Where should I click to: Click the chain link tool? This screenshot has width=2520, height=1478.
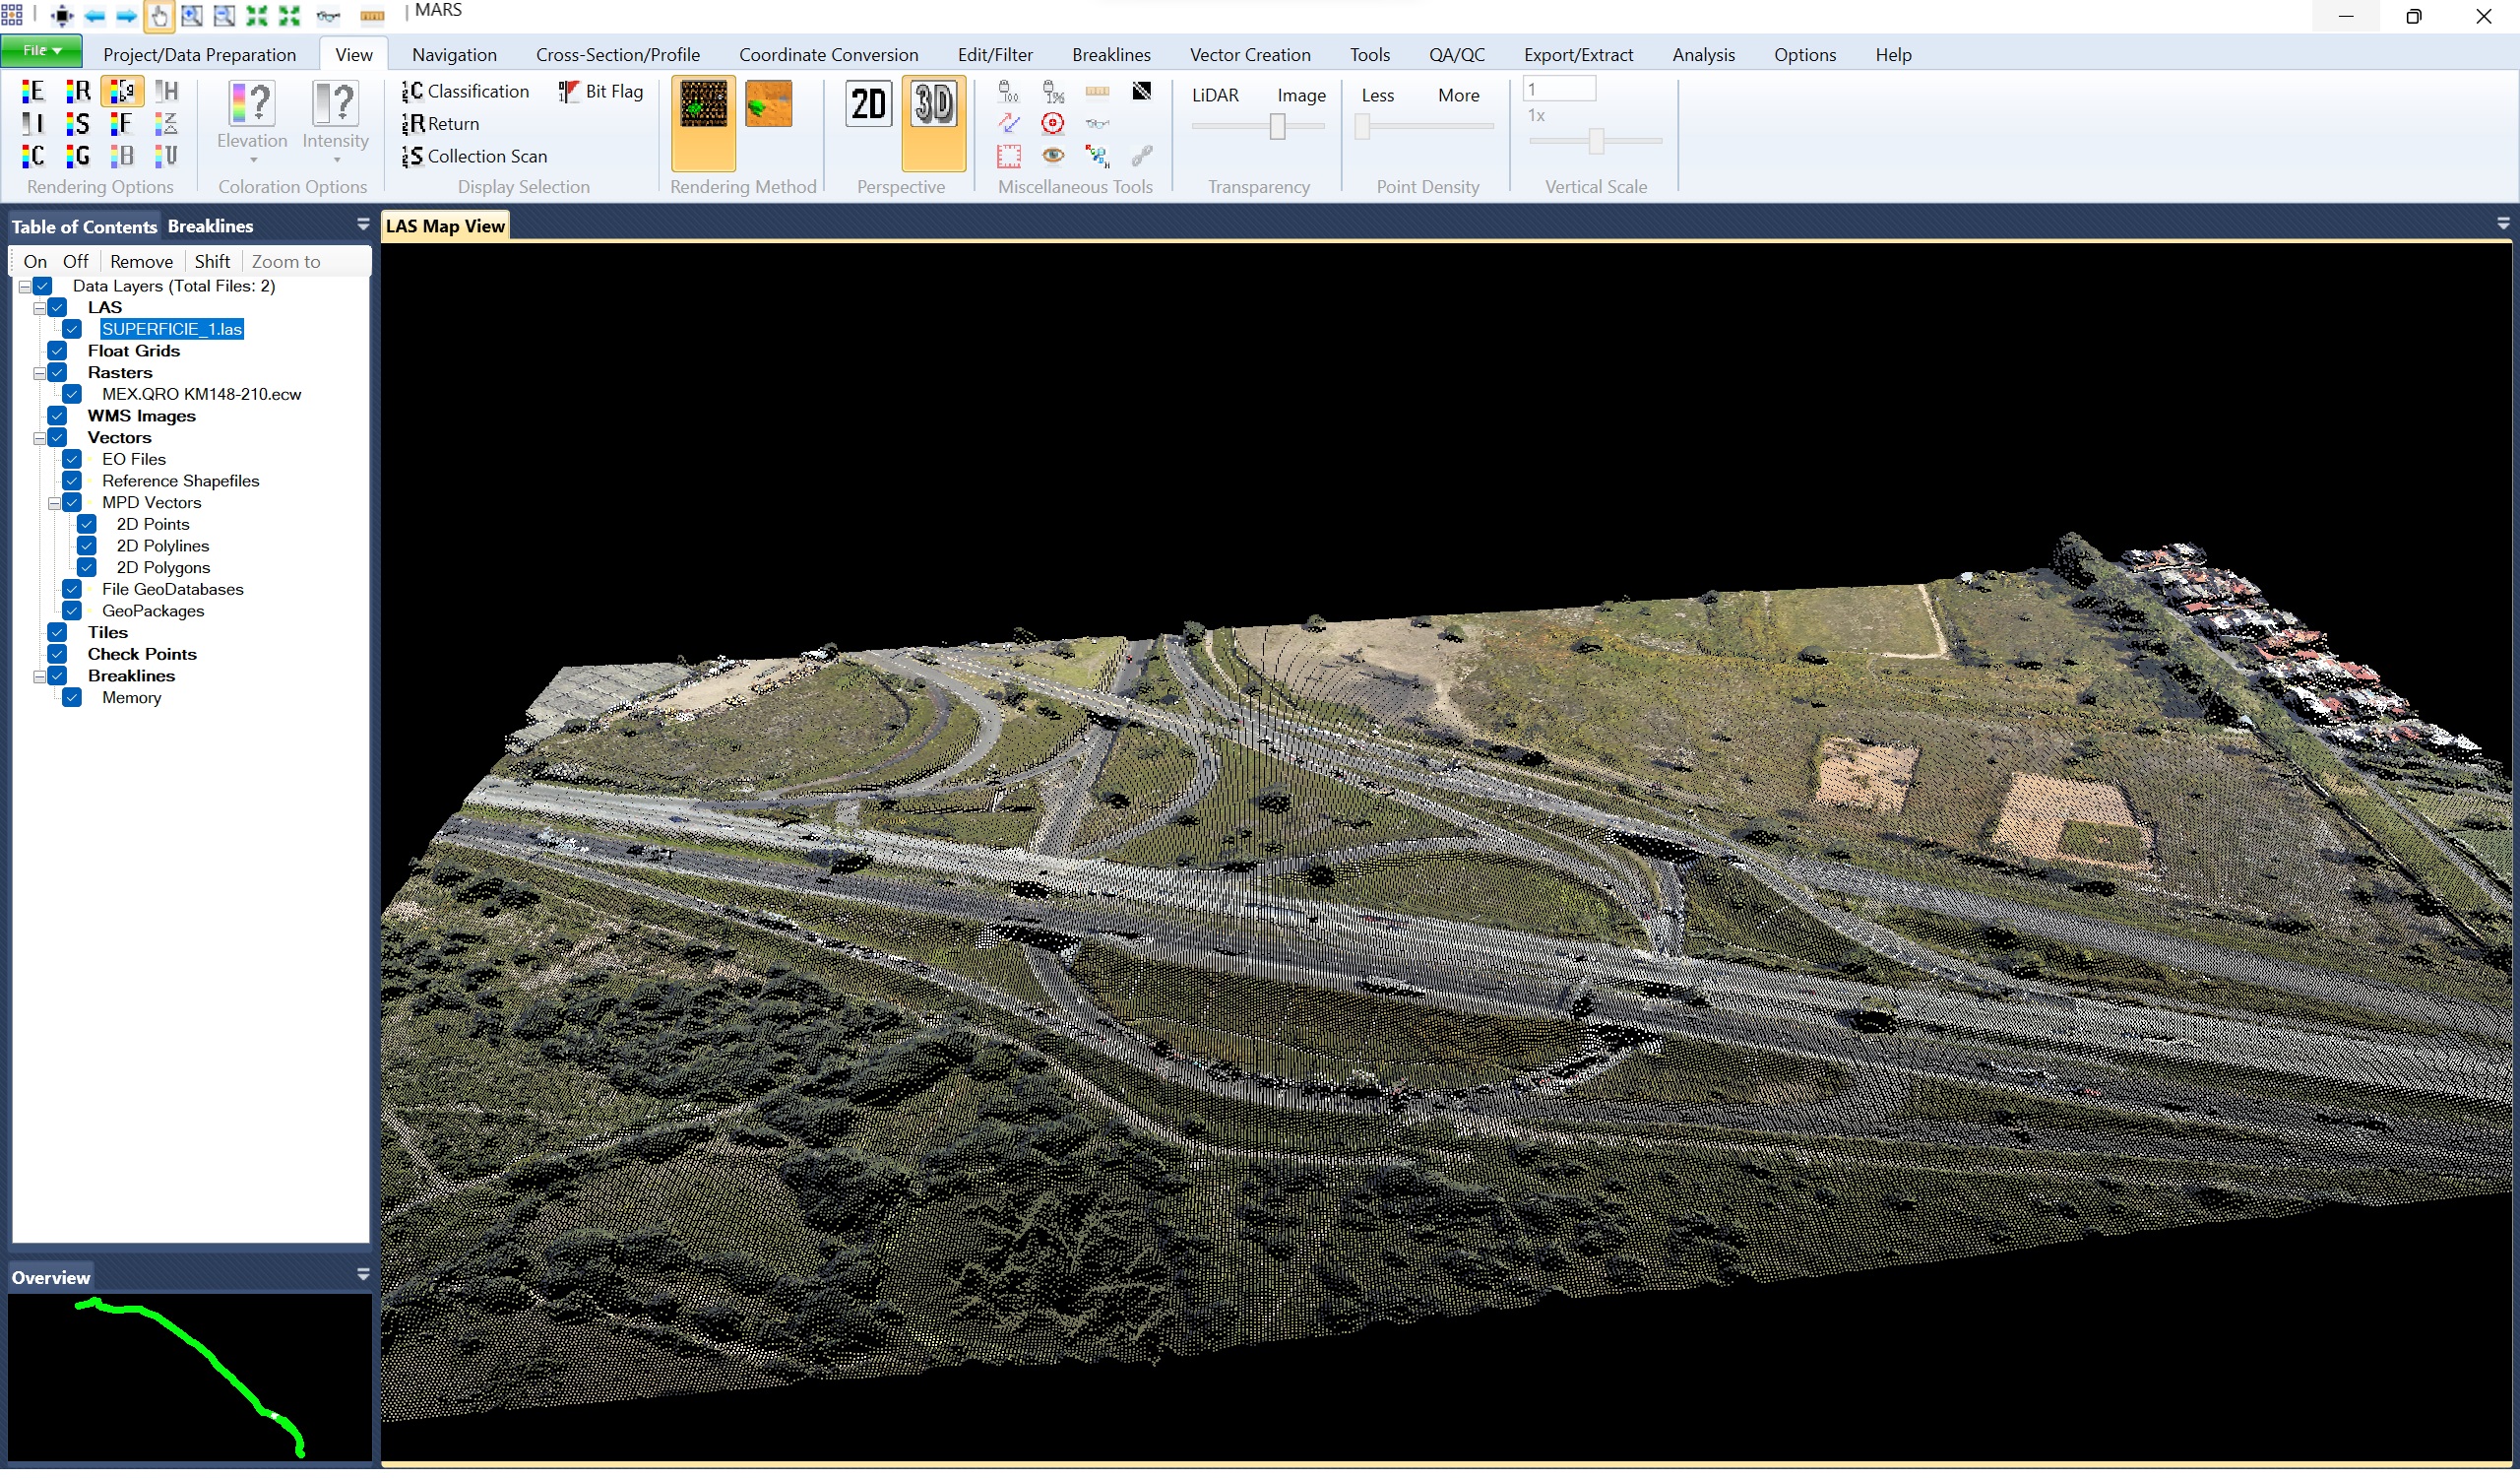pyautogui.click(x=1142, y=155)
